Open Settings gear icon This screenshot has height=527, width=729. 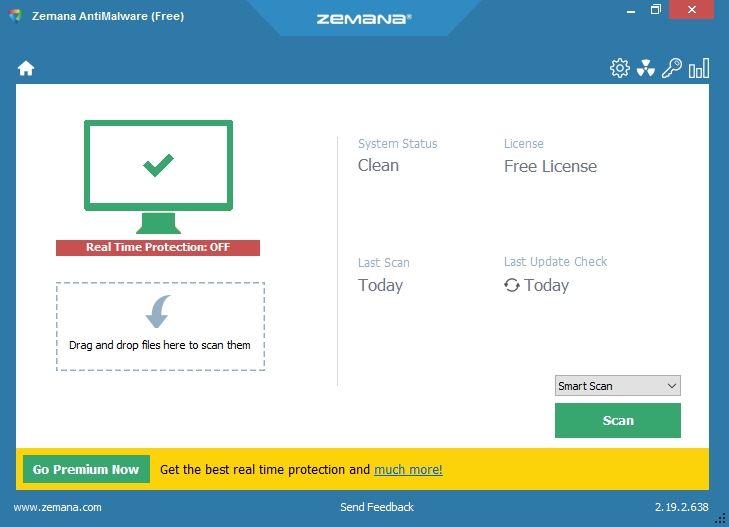pos(620,68)
